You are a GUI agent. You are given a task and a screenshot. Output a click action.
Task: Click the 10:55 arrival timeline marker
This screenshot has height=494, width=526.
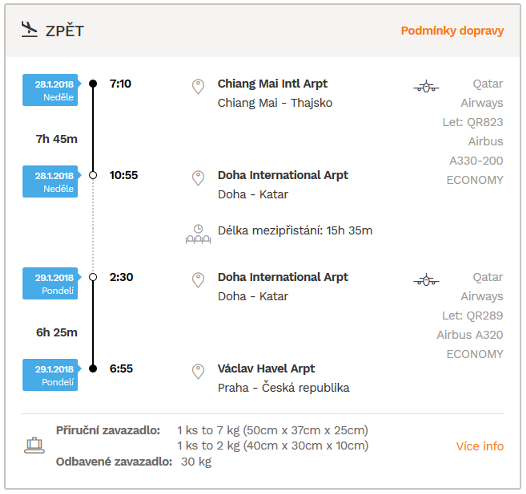93,175
